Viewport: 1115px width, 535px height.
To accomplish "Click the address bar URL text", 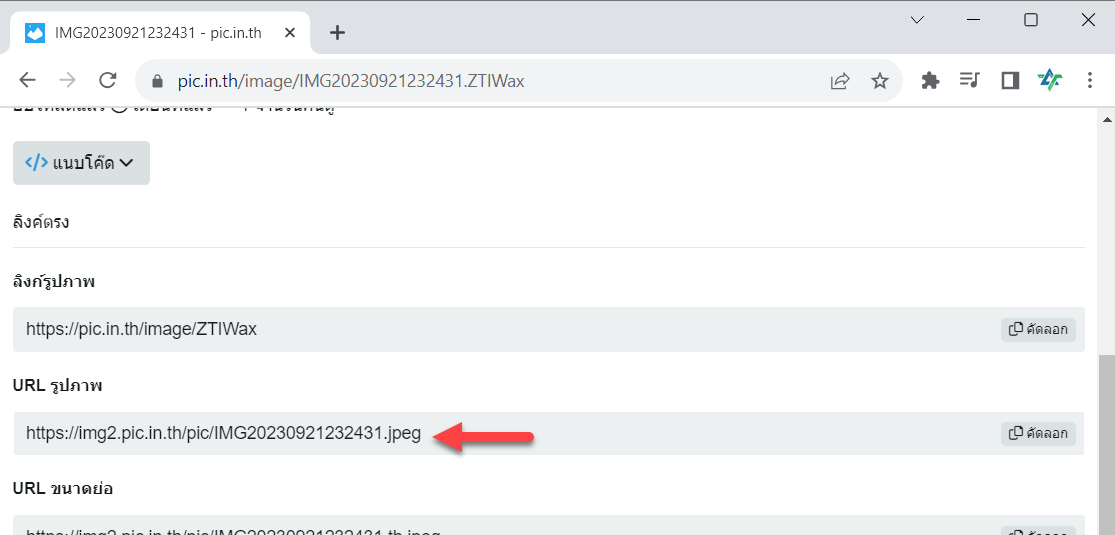I will pyautogui.click(x=351, y=81).
